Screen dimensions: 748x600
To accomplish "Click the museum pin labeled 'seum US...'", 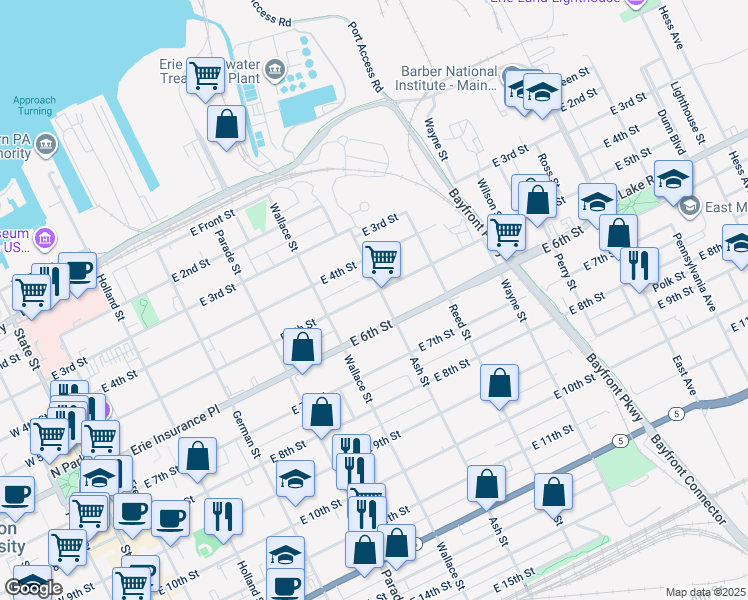I will [x=46, y=238].
